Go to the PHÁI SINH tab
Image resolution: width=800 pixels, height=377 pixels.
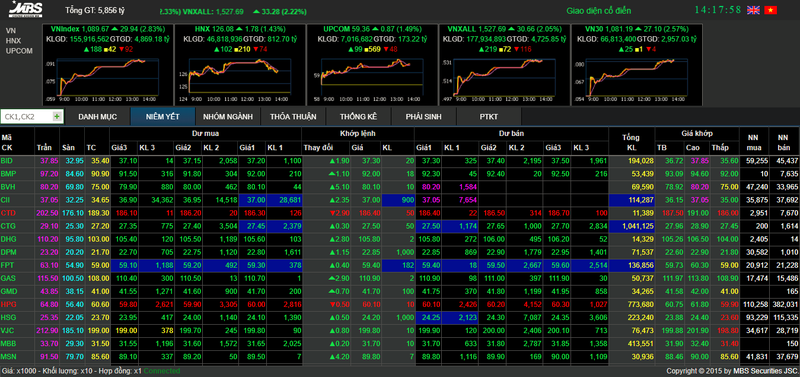pos(423,116)
